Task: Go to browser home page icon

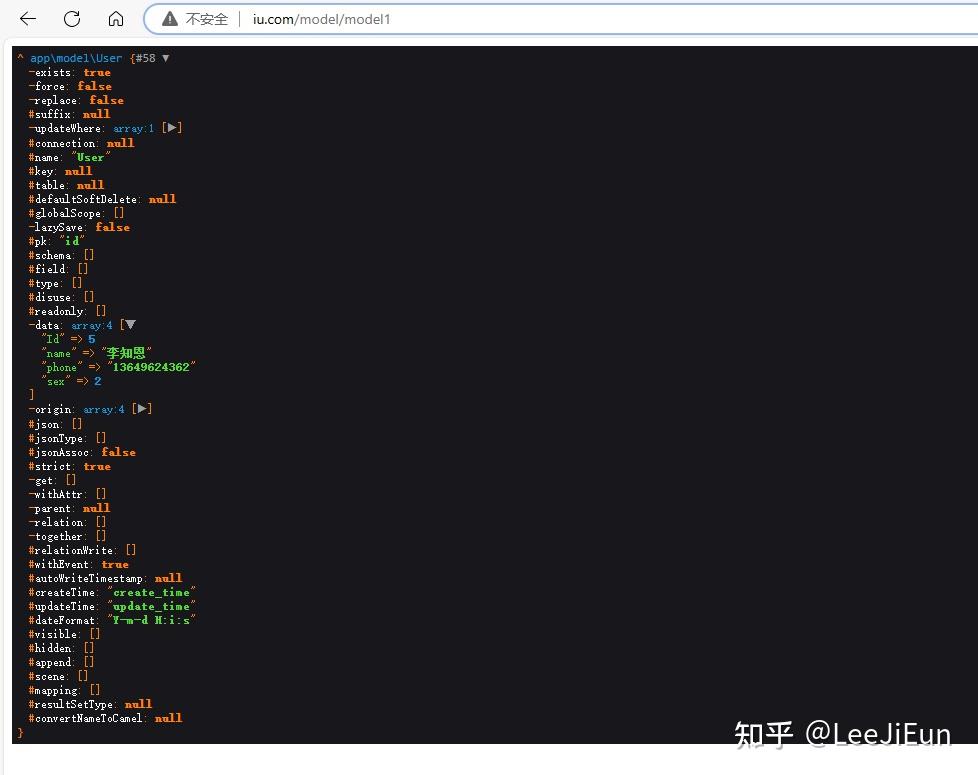Action: coord(116,19)
